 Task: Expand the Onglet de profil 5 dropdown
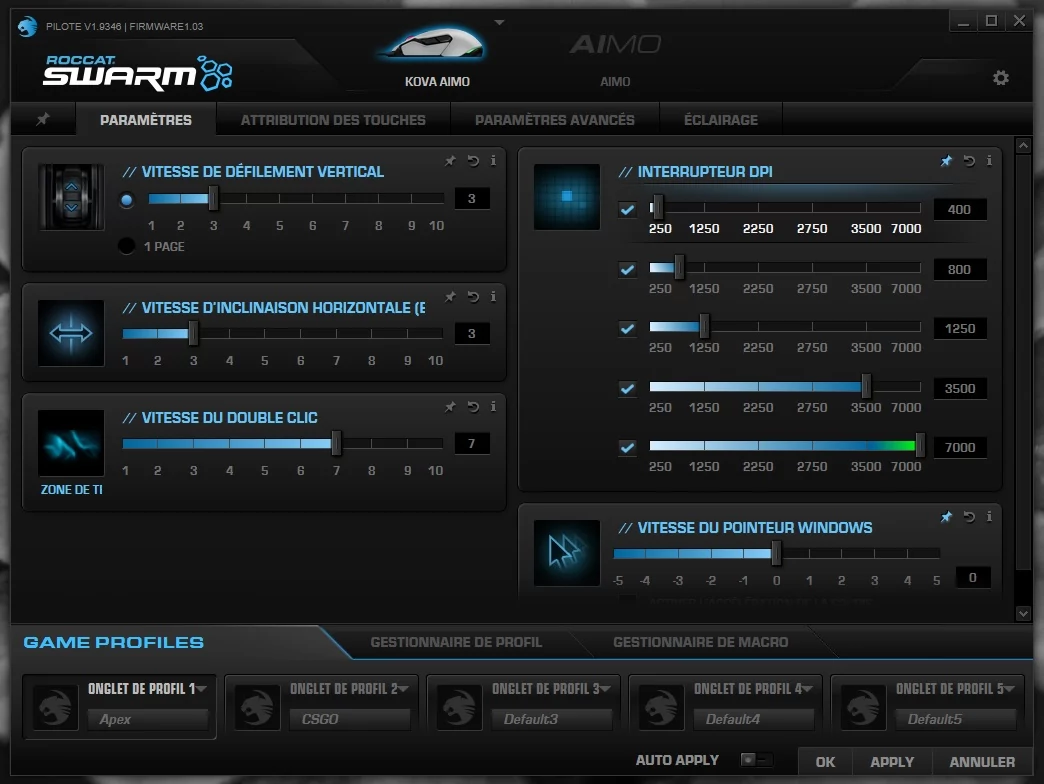click(1009, 688)
